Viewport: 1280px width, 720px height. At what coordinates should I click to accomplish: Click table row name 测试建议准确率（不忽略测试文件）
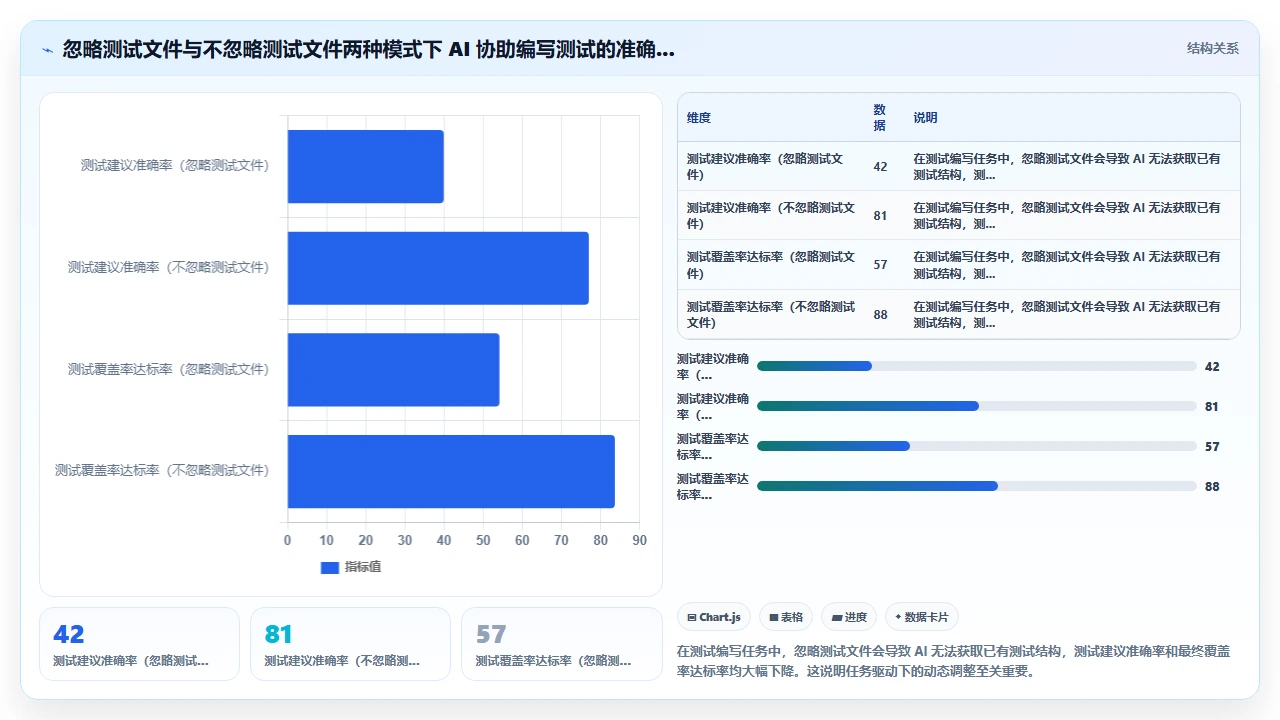point(771,216)
